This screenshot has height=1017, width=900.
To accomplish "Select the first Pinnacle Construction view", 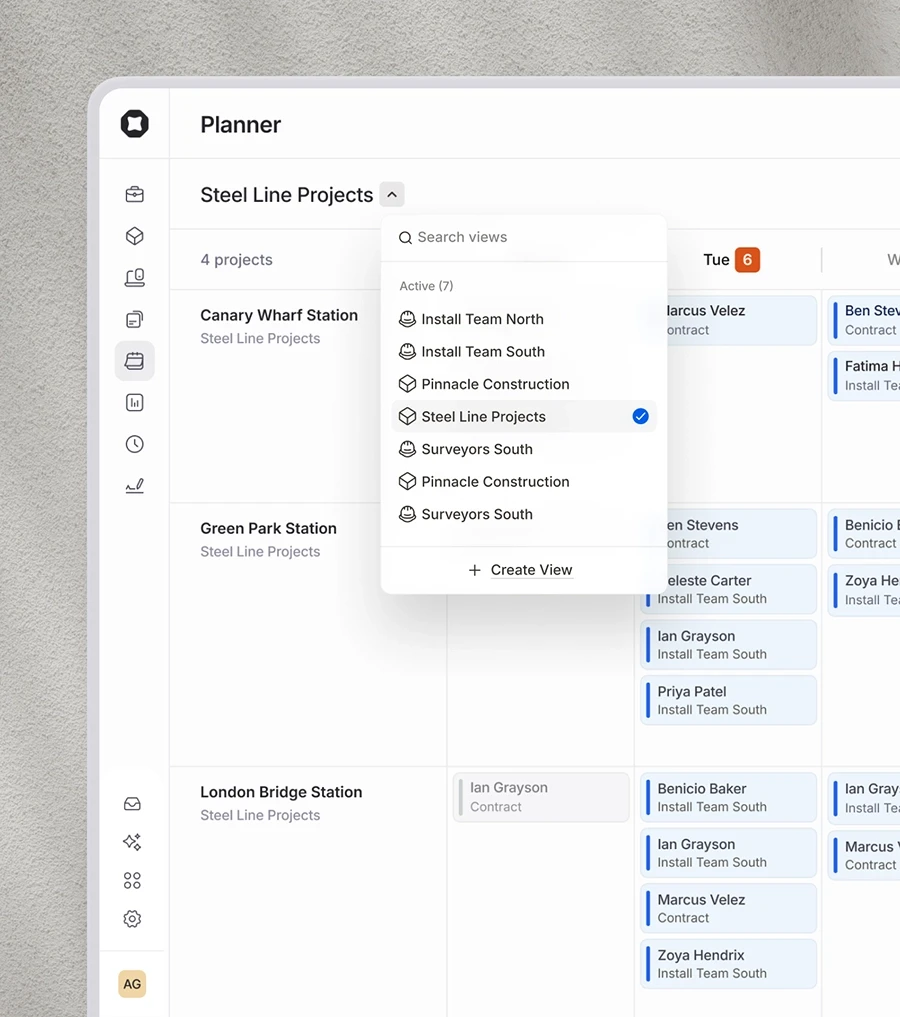I will tap(524, 384).
